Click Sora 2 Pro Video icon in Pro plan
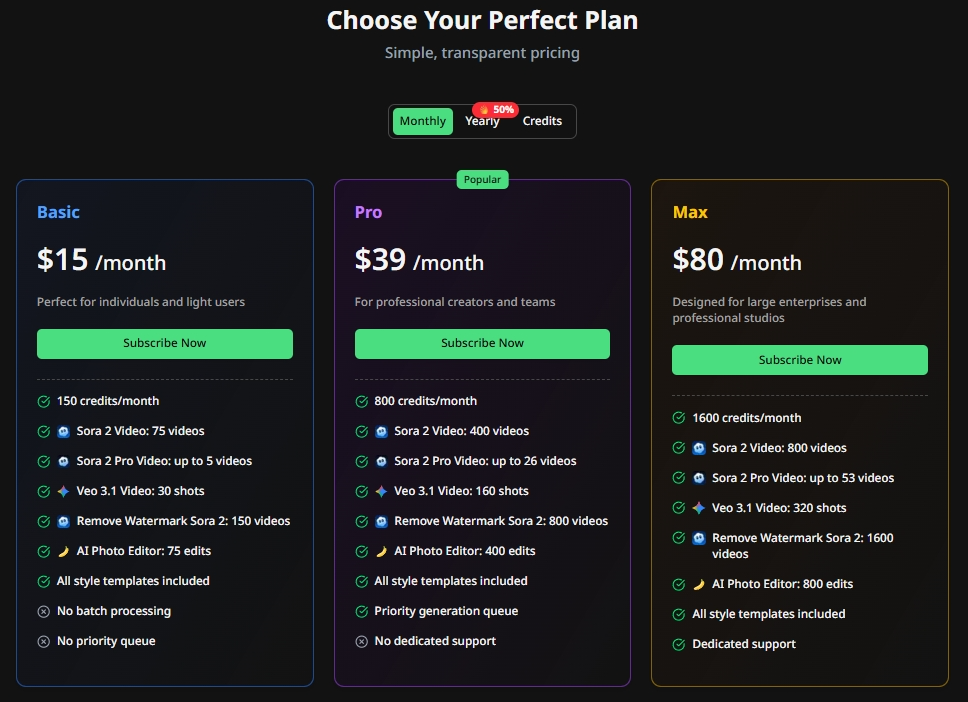Image resolution: width=968 pixels, height=702 pixels. click(x=381, y=461)
